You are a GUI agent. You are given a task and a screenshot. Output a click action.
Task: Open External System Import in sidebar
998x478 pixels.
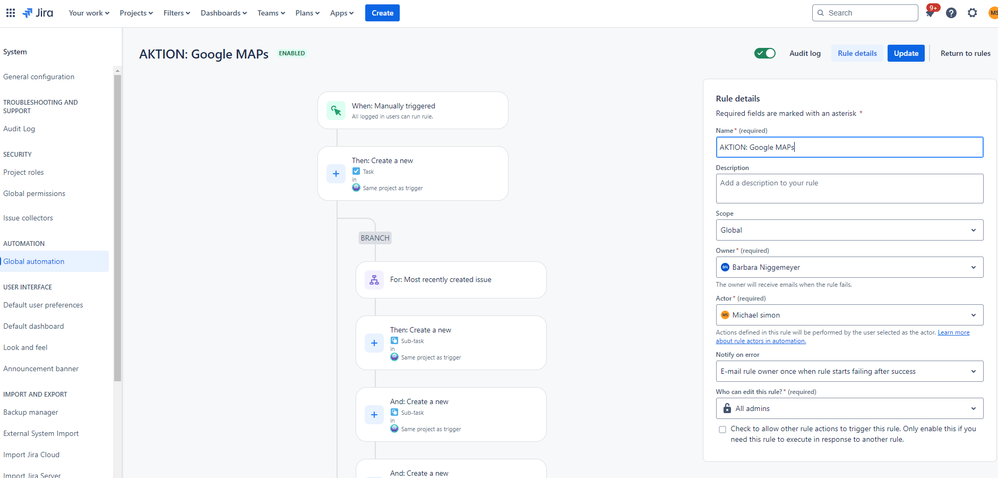coord(41,433)
